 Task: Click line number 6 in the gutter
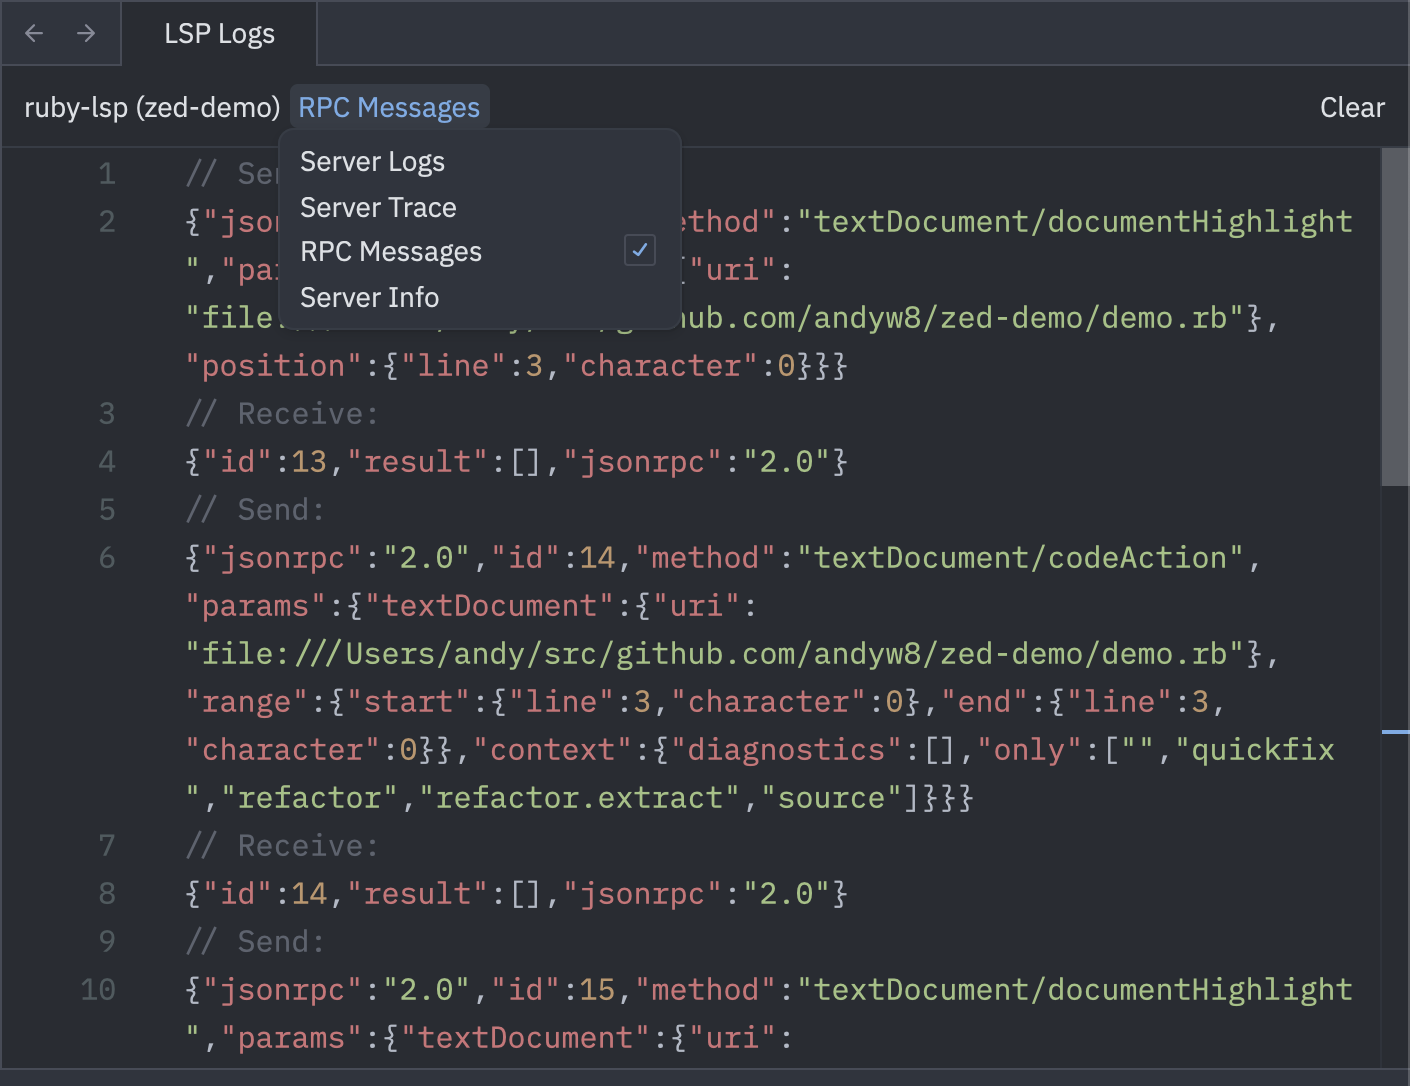coord(107,558)
